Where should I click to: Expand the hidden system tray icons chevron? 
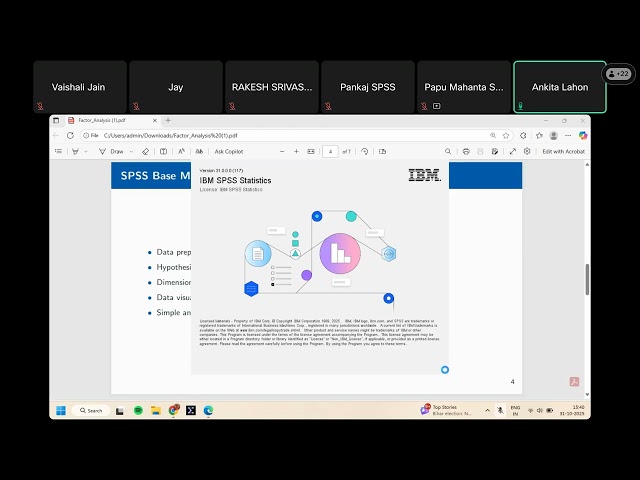(487, 411)
